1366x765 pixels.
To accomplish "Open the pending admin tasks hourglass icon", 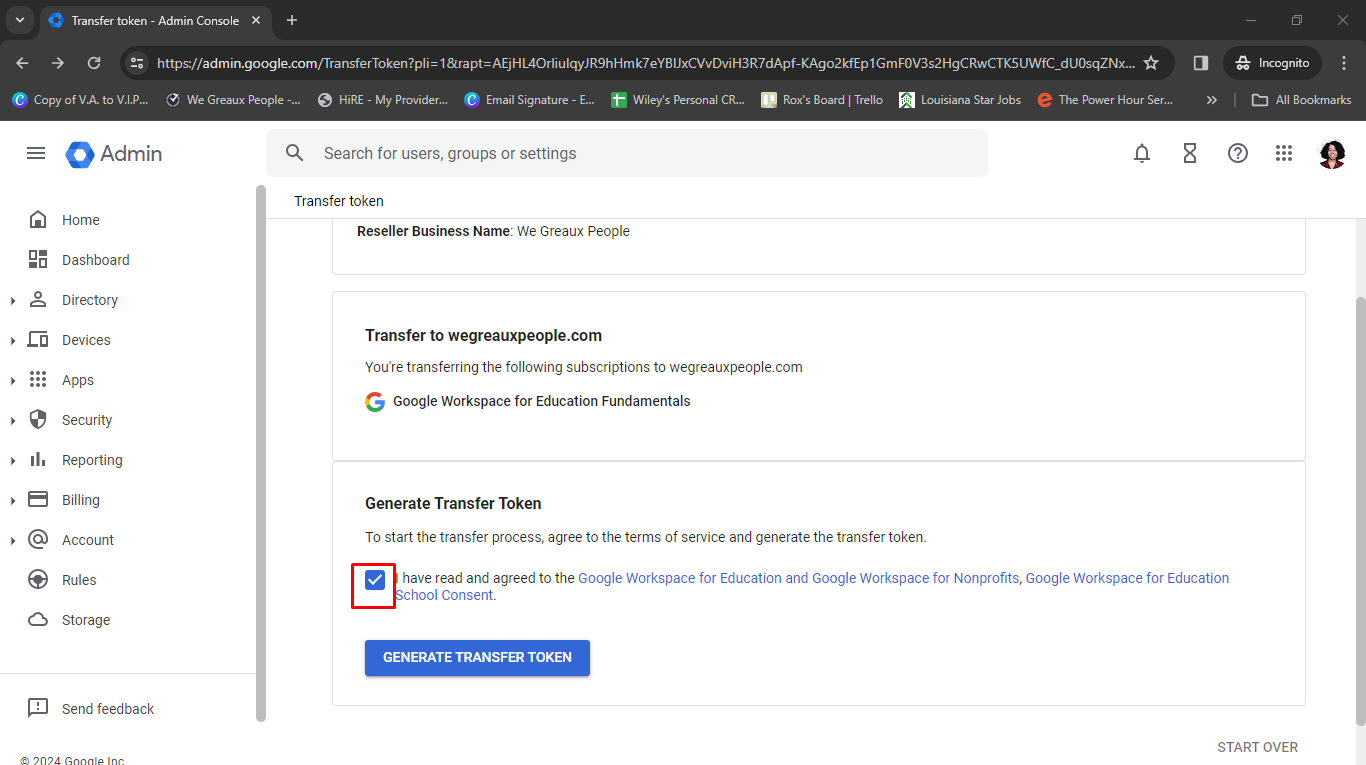I will (1190, 153).
